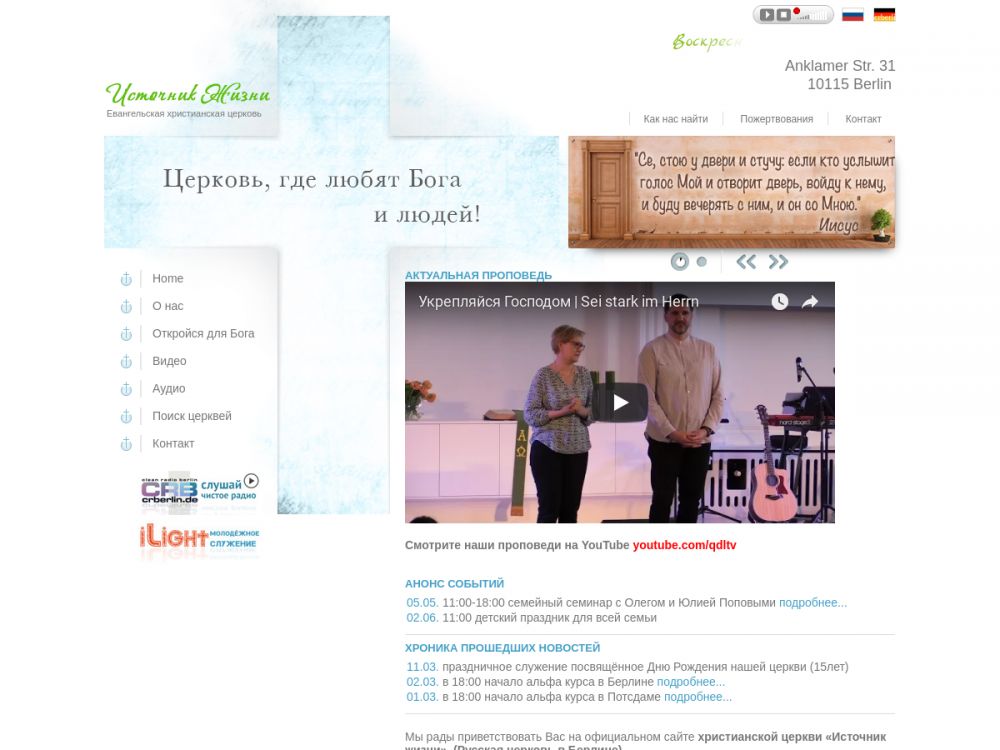Click the Watch Later clock icon

[779, 302]
